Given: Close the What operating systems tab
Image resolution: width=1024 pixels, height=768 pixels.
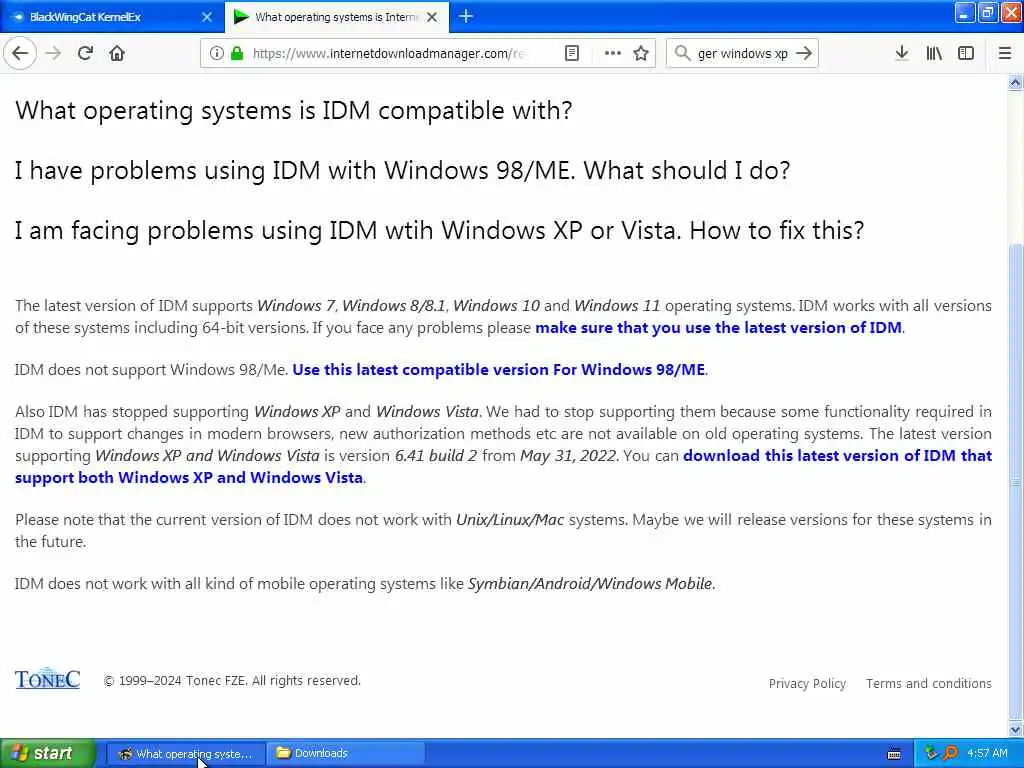Looking at the screenshot, I should (x=432, y=17).
